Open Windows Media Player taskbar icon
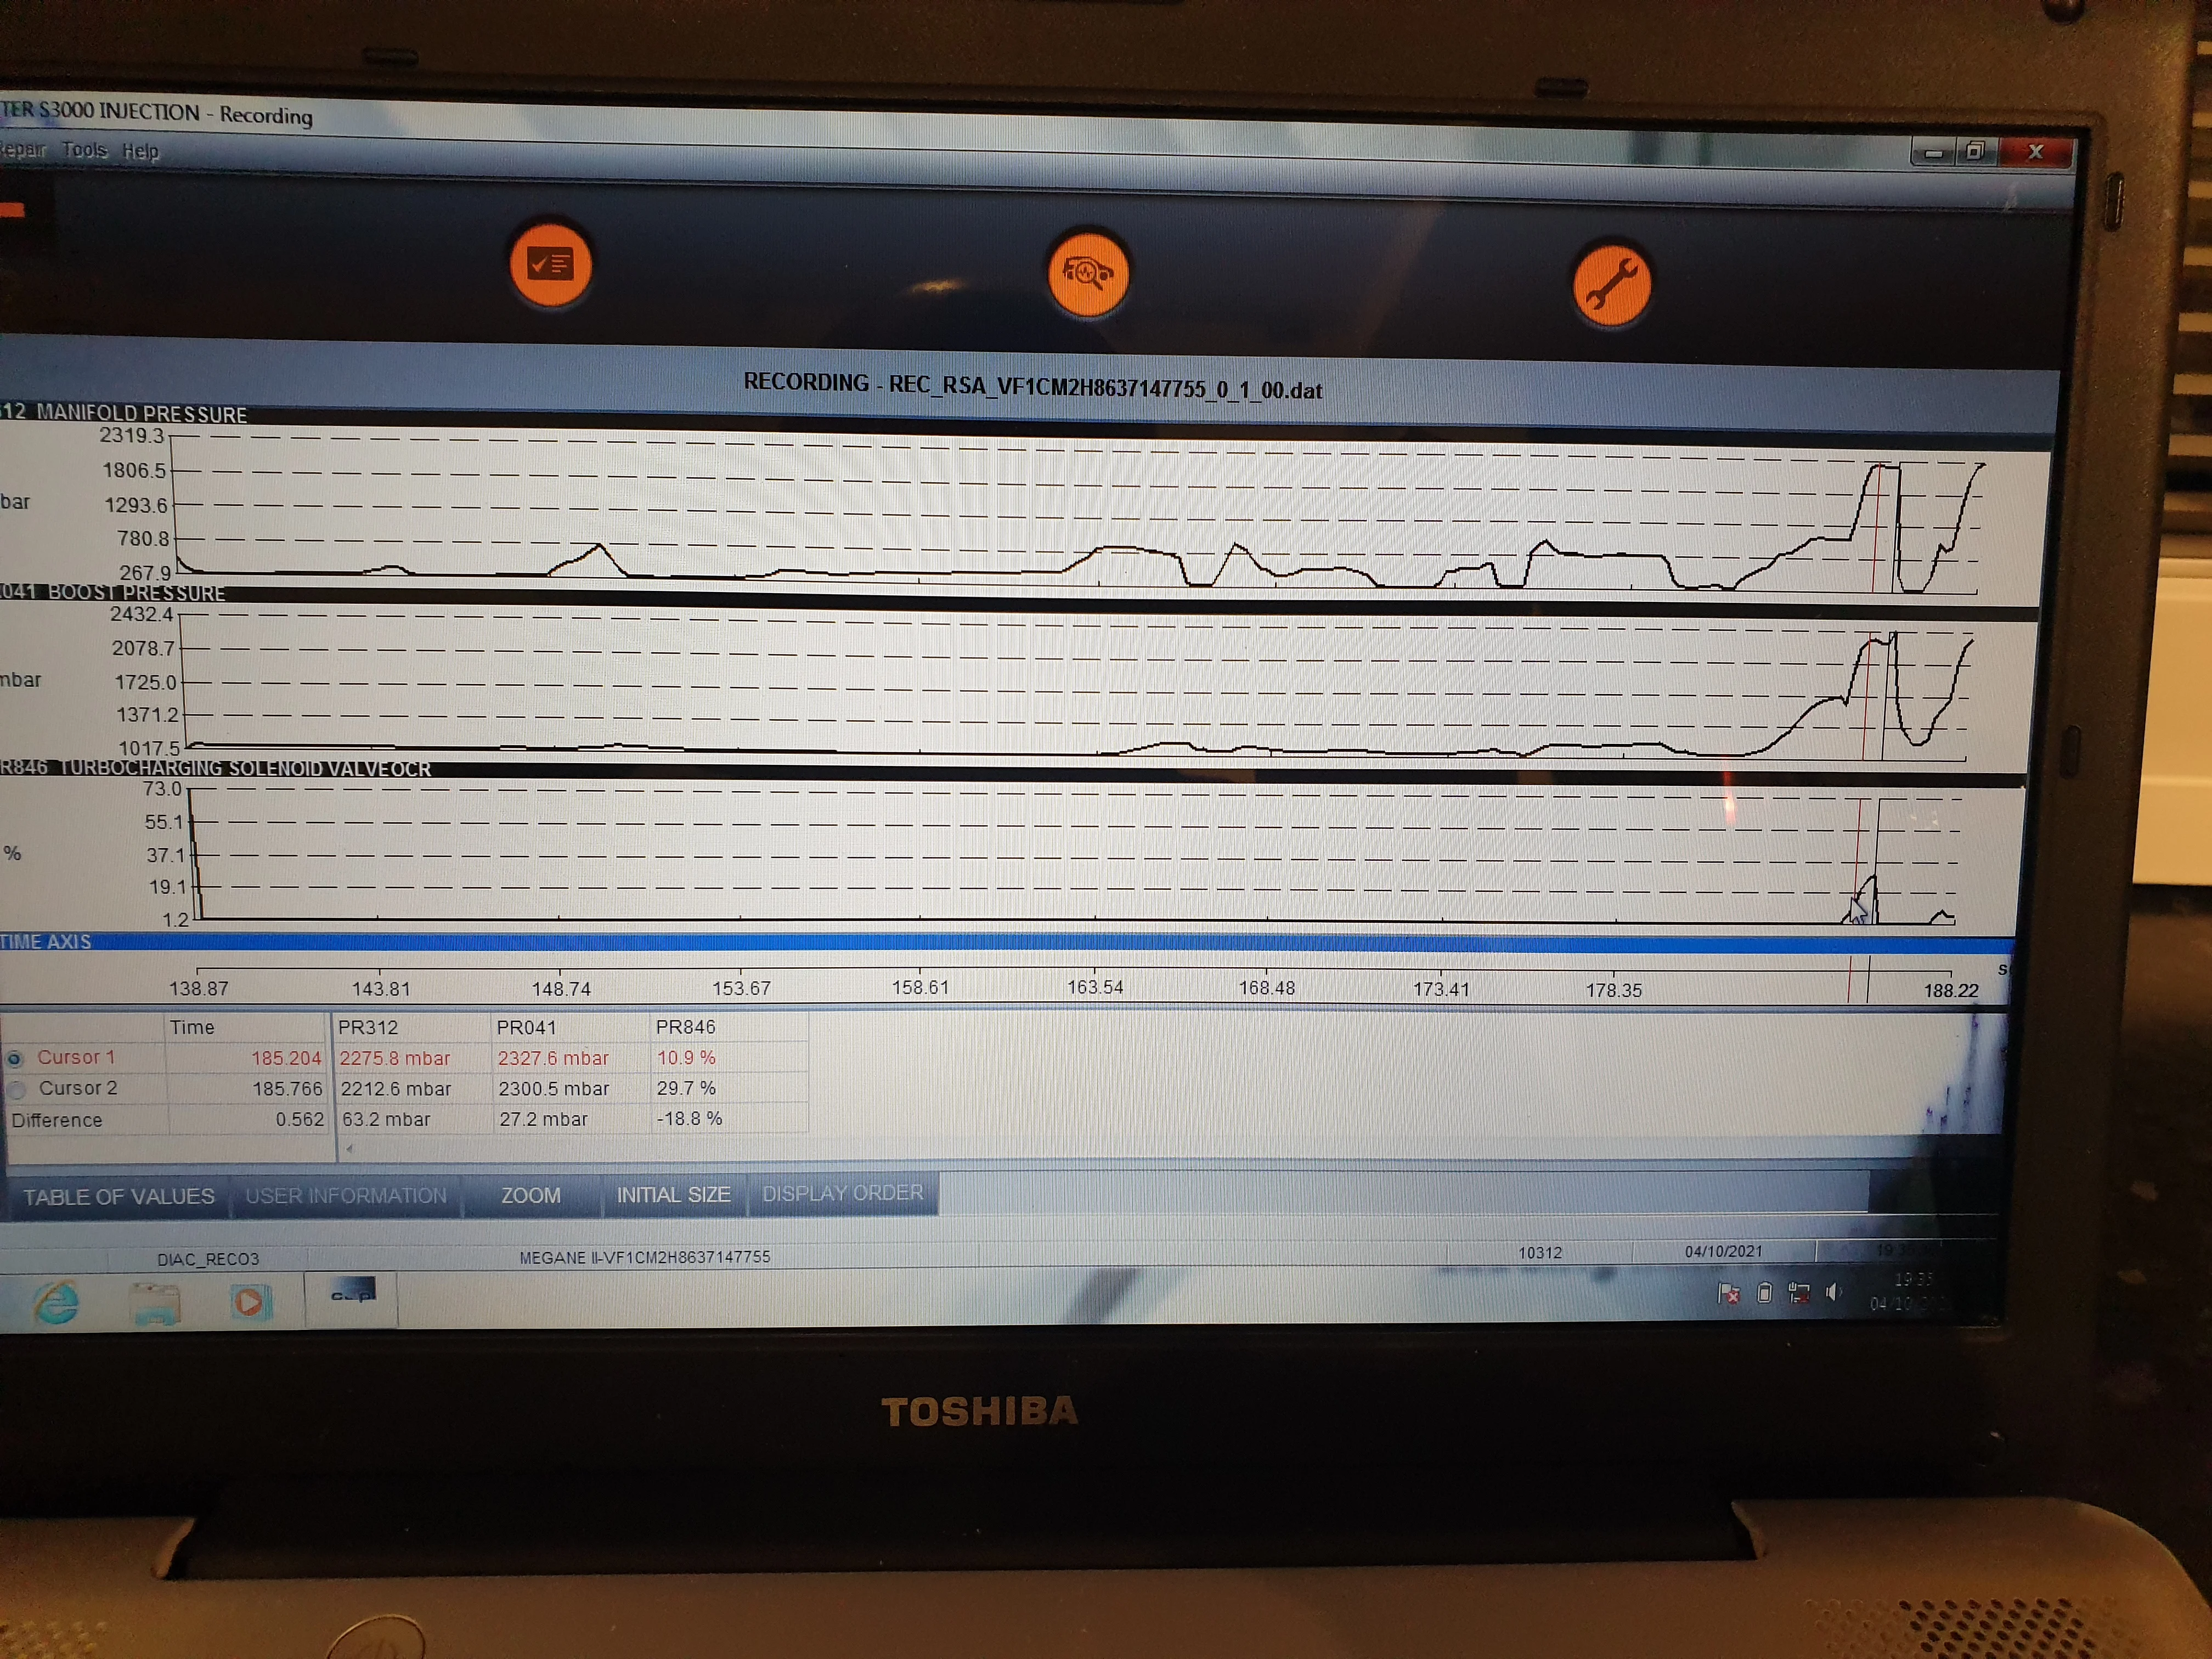Screen dimensions: 2212x1659 click(x=249, y=1302)
